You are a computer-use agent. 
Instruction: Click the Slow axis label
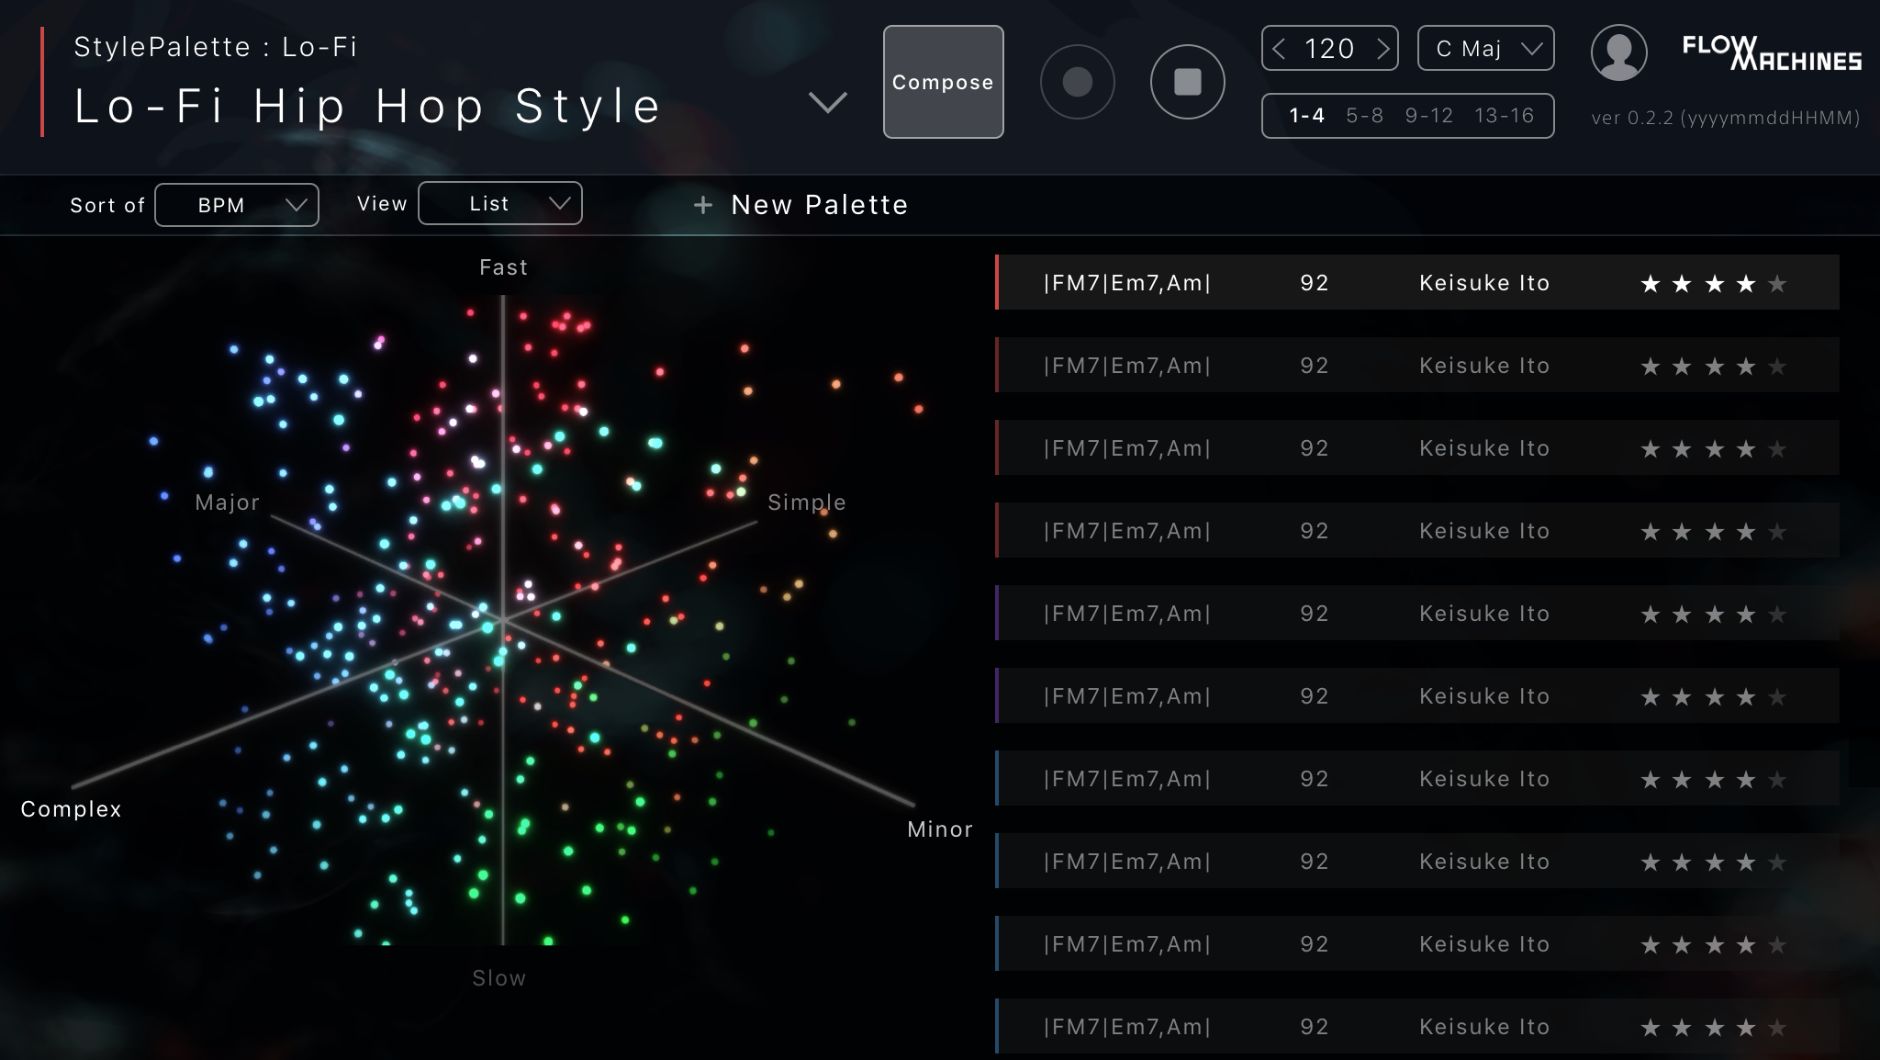click(x=499, y=978)
